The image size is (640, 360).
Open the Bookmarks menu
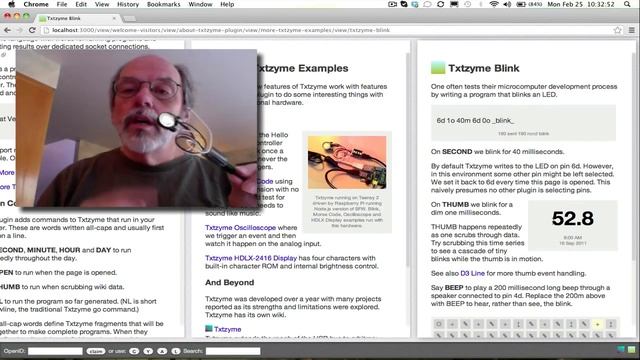point(163,4)
